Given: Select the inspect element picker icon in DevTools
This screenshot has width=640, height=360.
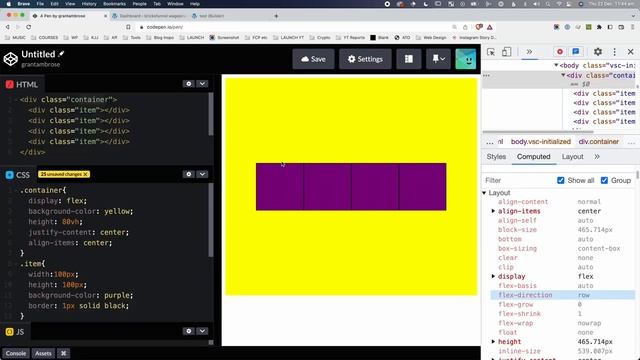Looking at the screenshot, I should 491,52.
